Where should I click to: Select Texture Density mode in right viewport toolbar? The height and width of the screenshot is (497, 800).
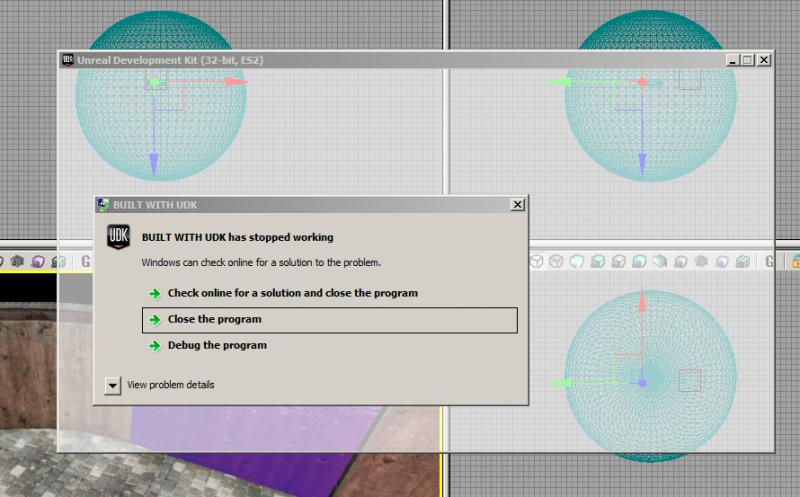click(681, 262)
